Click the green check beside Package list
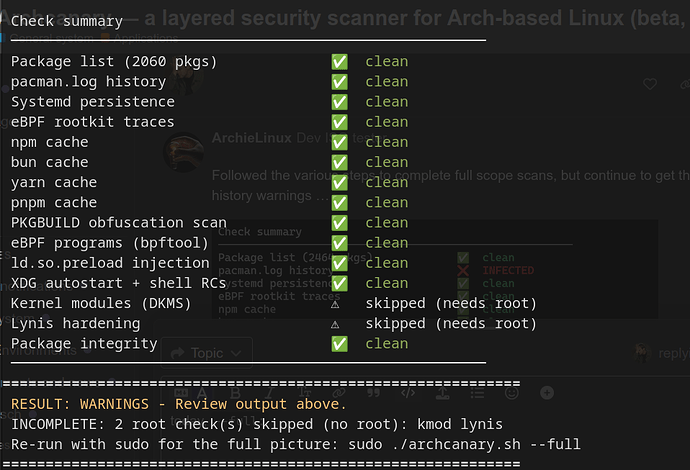The width and height of the screenshot is (690, 470). [x=339, y=62]
